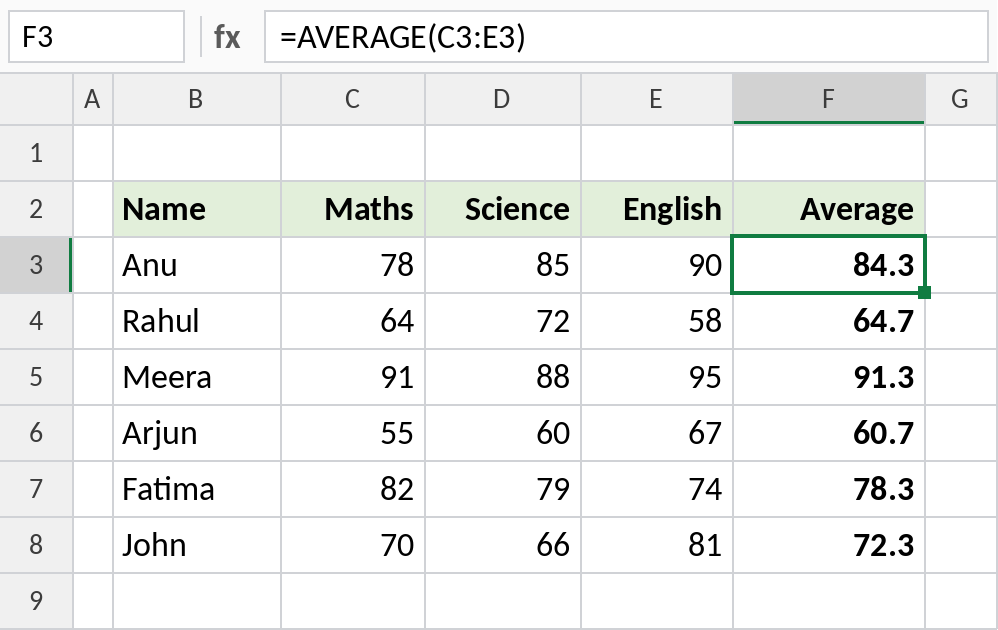Click the Name Box showing F3
The width and height of the screenshot is (998, 630).
[96, 37]
